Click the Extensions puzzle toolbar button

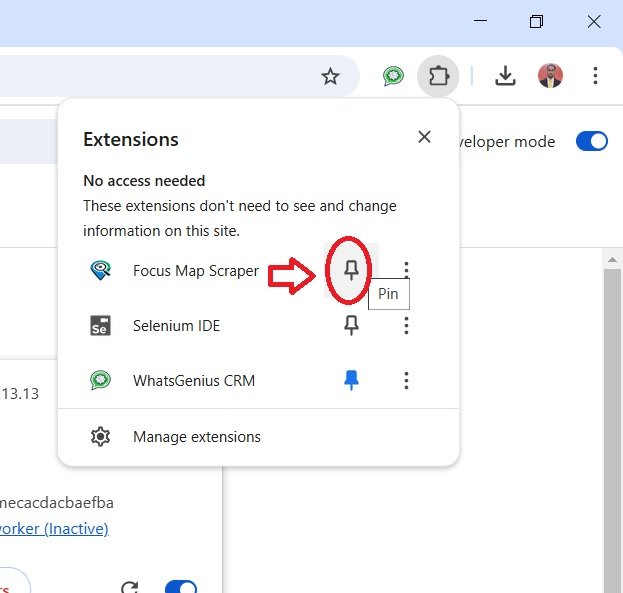coord(438,76)
